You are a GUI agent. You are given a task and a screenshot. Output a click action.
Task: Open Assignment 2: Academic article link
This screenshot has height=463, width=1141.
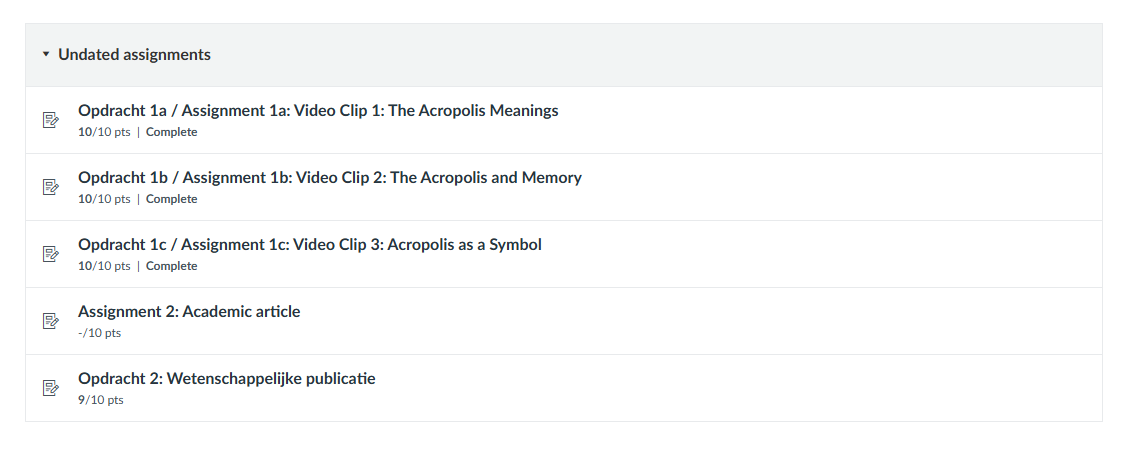(x=189, y=312)
